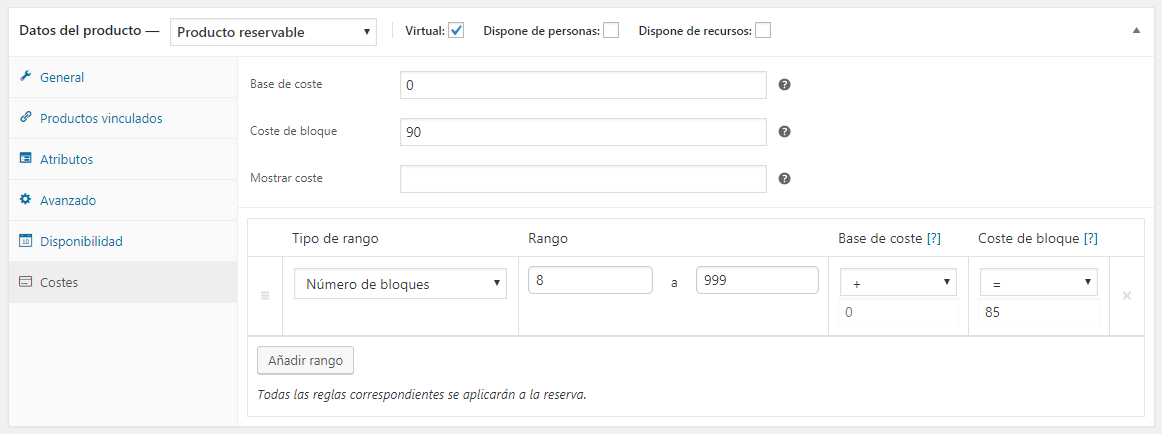Click the General wrench icon
This screenshot has height=434, width=1162.
pos(25,76)
